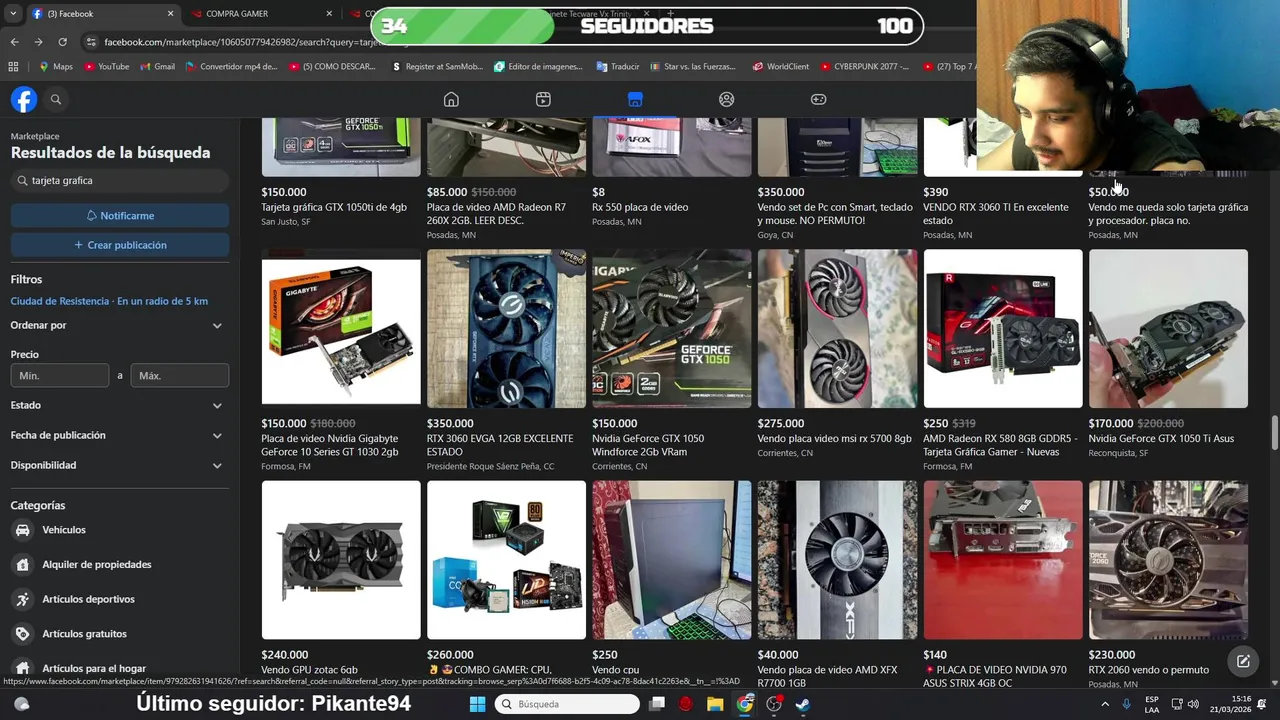Open the Chrome apps grid icon
Image resolution: width=1280 pixels, height=720 pixels.
[x=13, y=67]
